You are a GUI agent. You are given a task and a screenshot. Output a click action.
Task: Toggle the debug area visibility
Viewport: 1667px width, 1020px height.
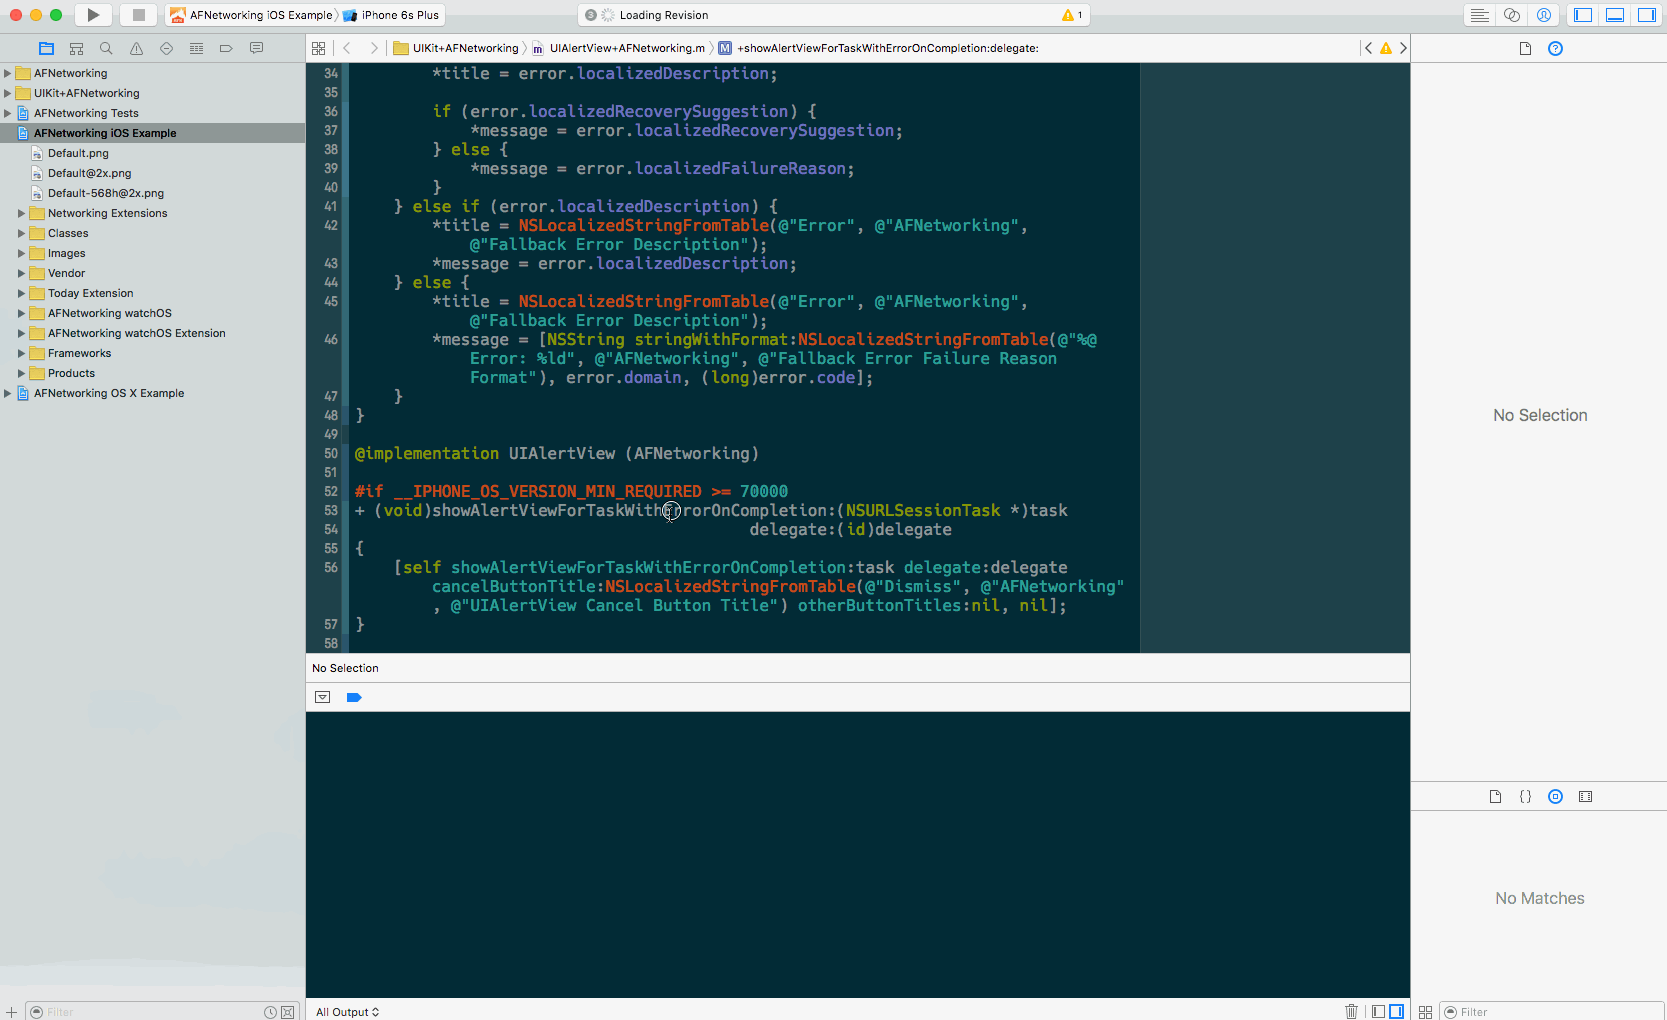1616,14
